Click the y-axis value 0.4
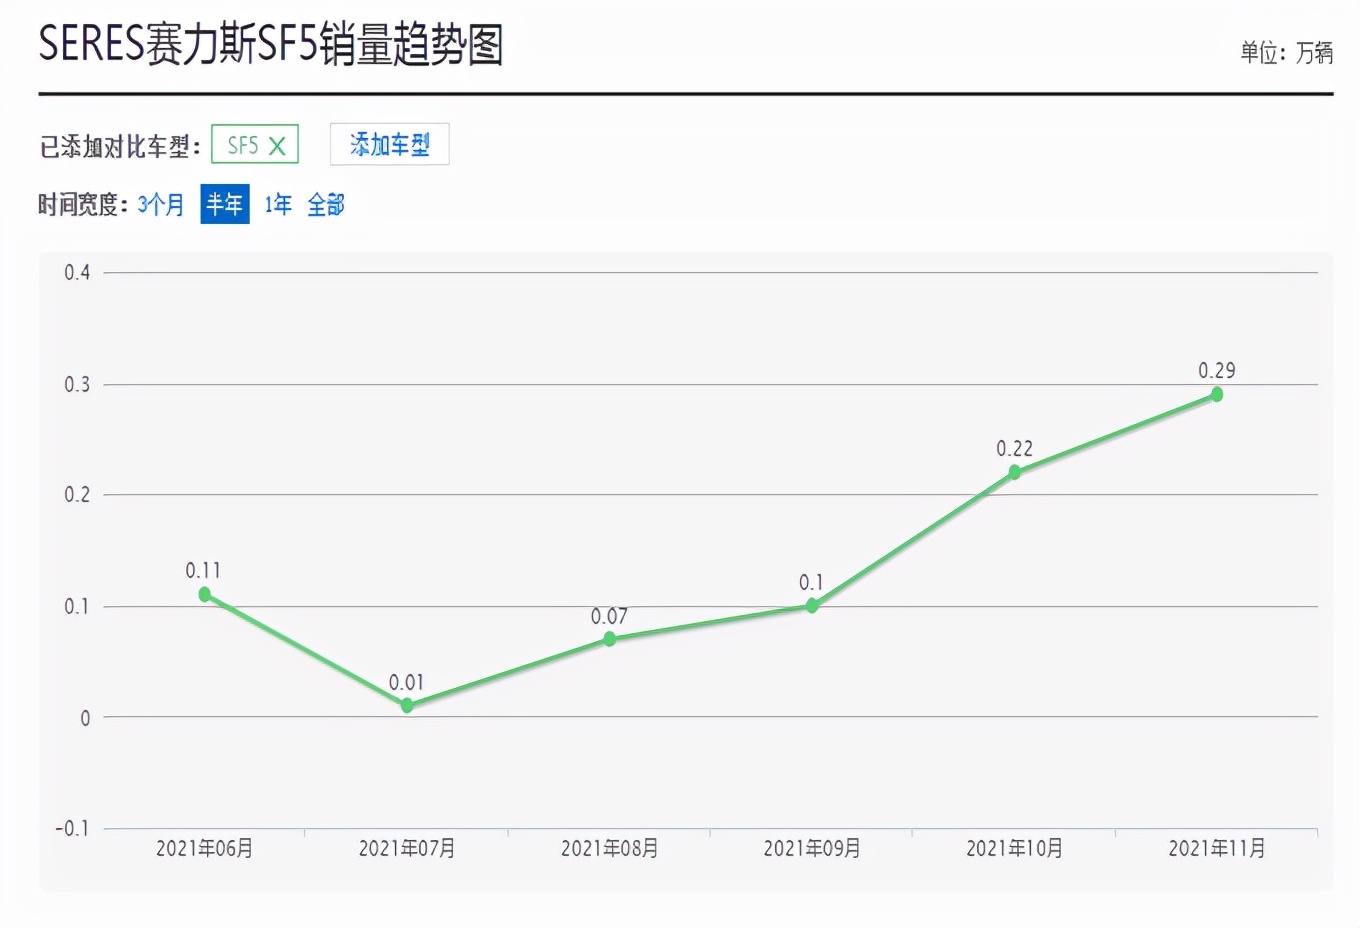Screen dimensions: 1360x928 [x=77, y=272]
